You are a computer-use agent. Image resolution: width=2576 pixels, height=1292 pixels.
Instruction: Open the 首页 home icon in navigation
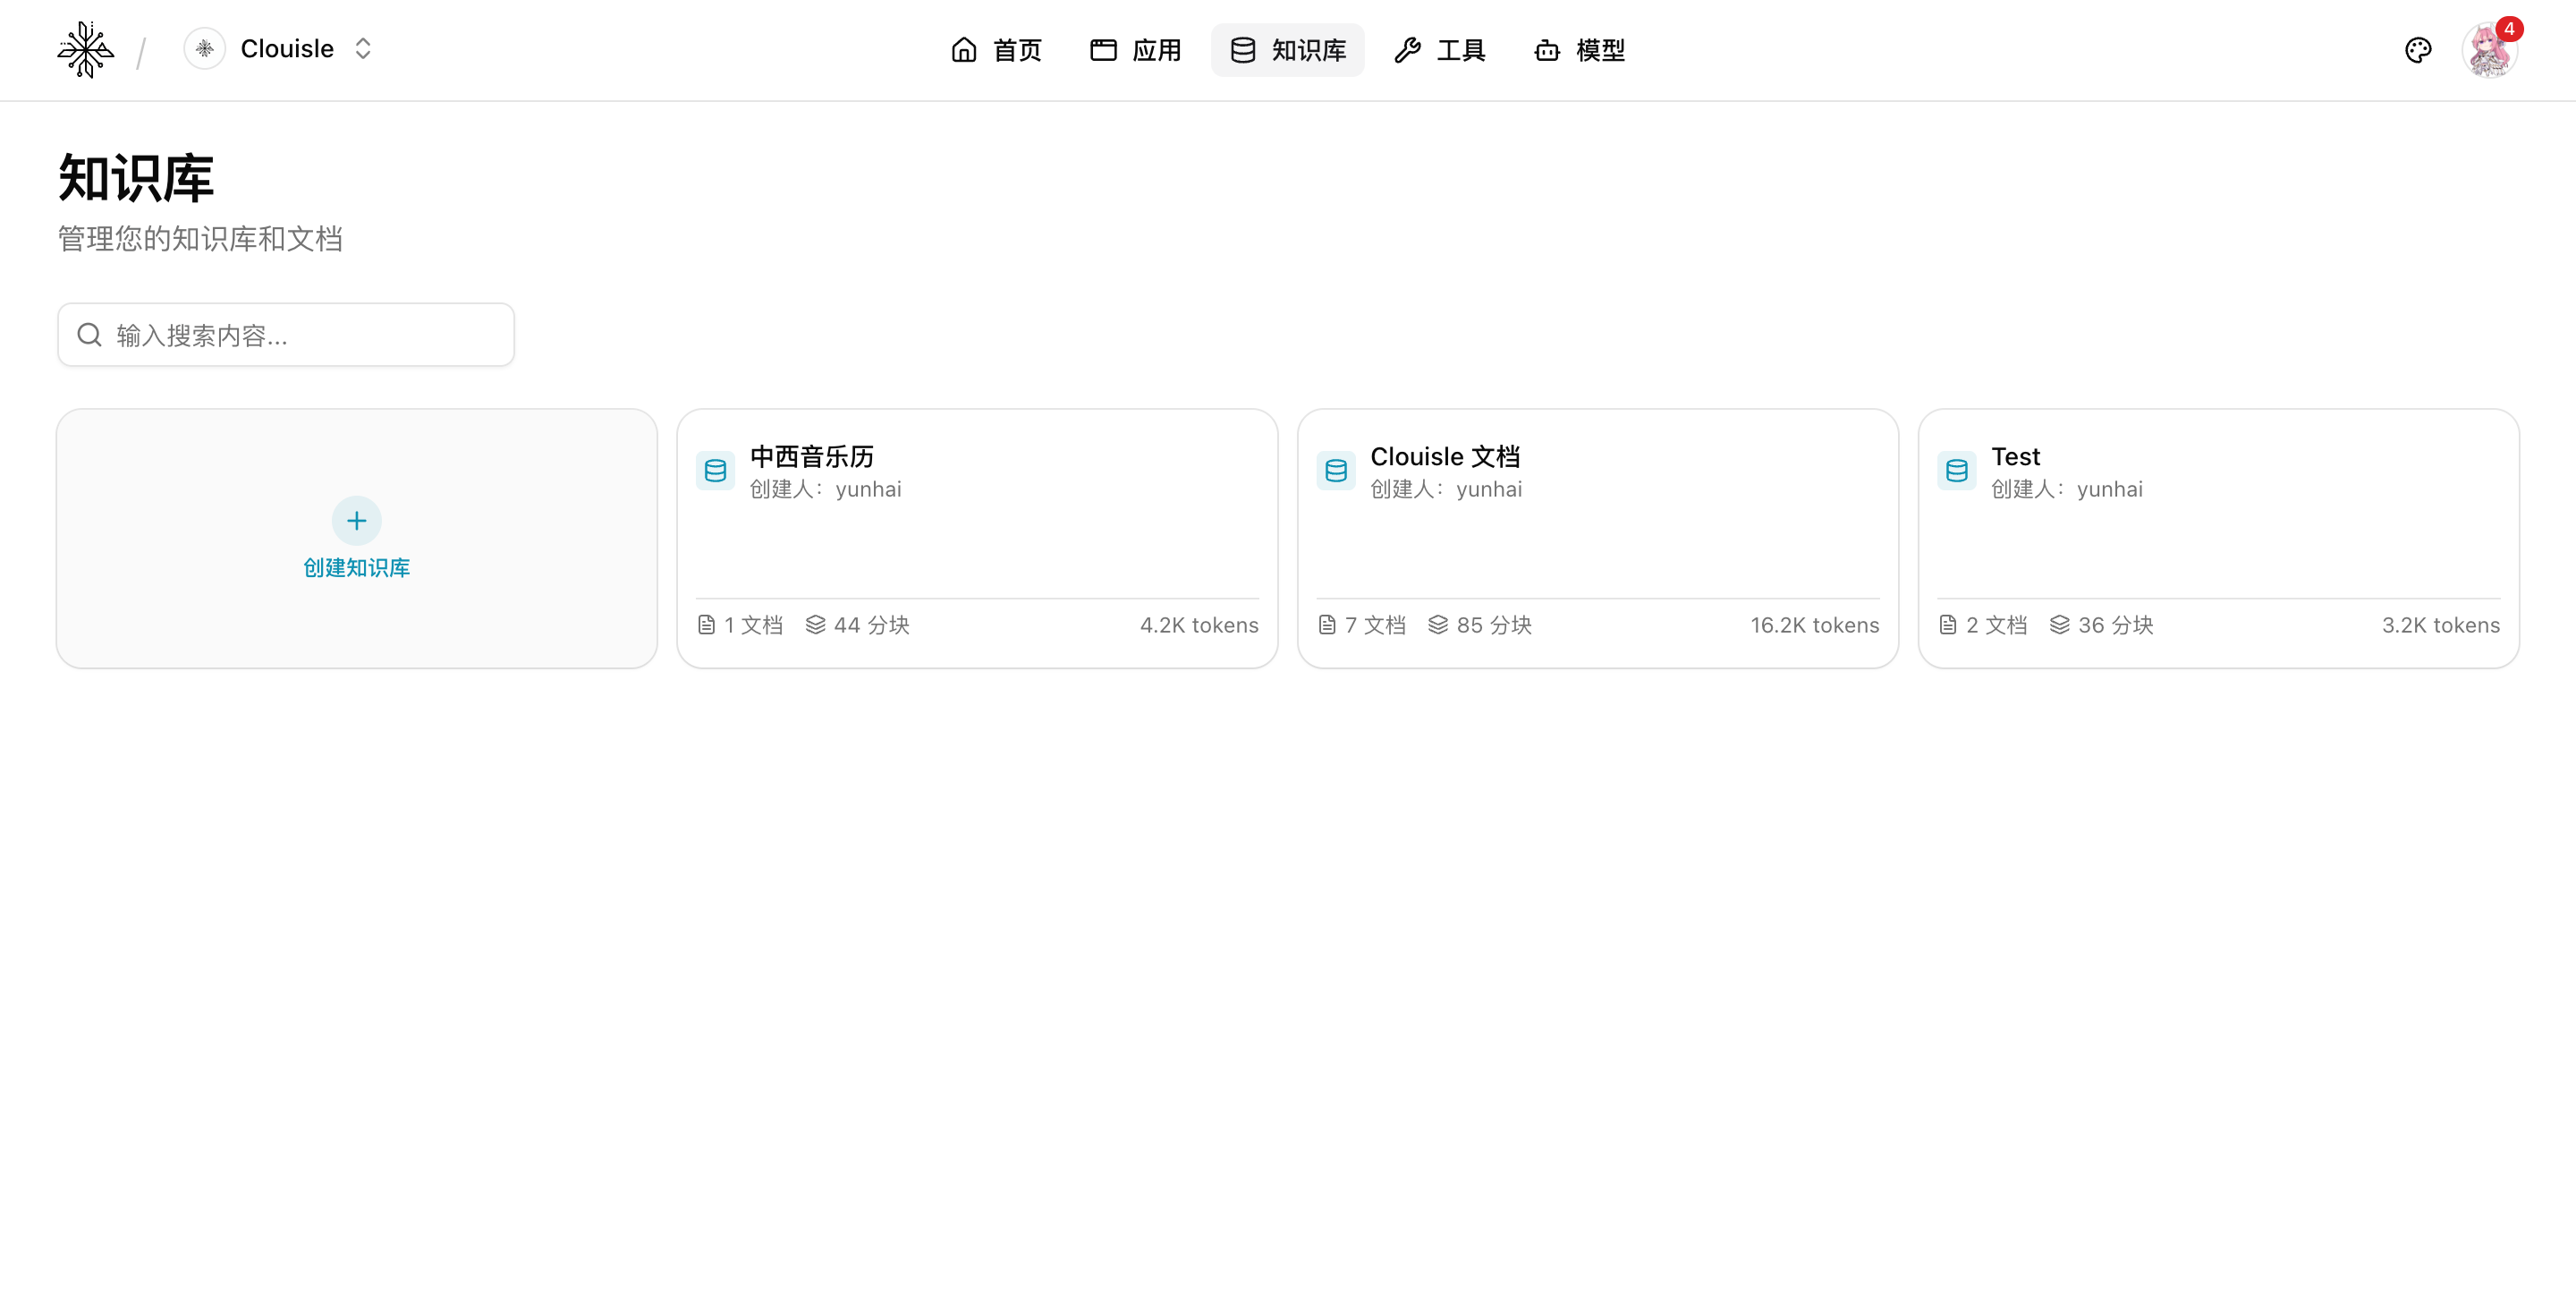pyautogui.click(x=964, y=49)
